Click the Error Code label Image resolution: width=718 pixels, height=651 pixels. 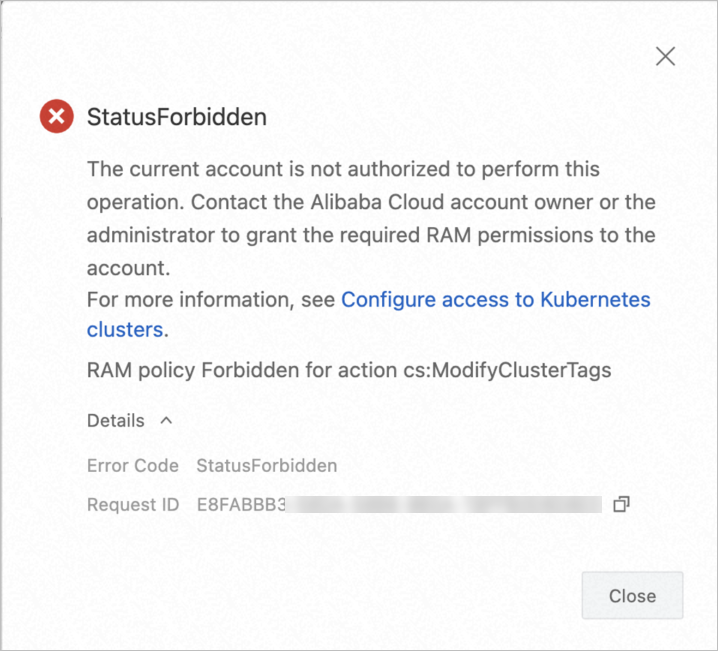click(x=133, y=465)
